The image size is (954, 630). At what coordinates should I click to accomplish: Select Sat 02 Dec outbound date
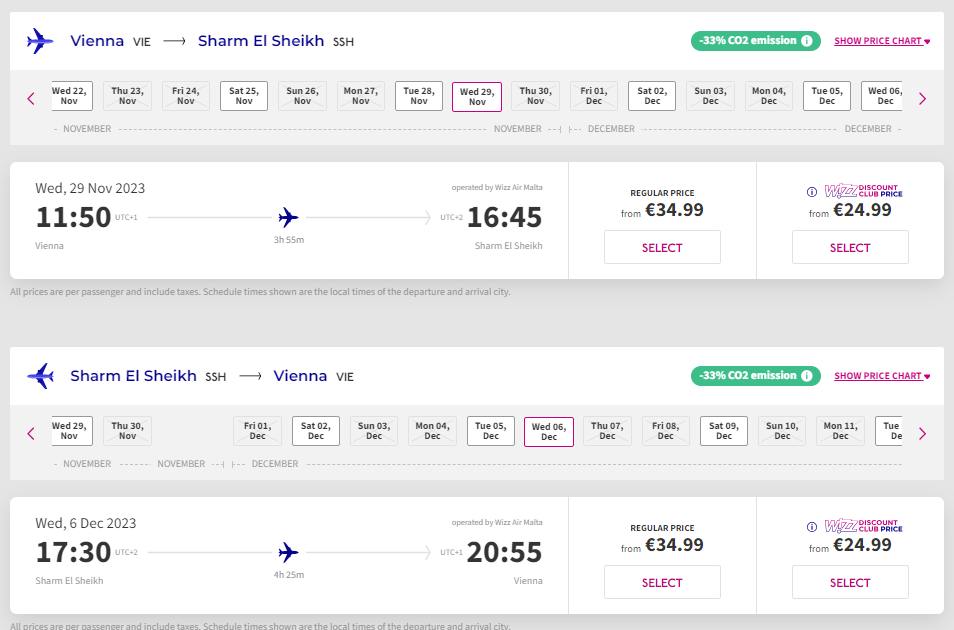click(652, 96)
